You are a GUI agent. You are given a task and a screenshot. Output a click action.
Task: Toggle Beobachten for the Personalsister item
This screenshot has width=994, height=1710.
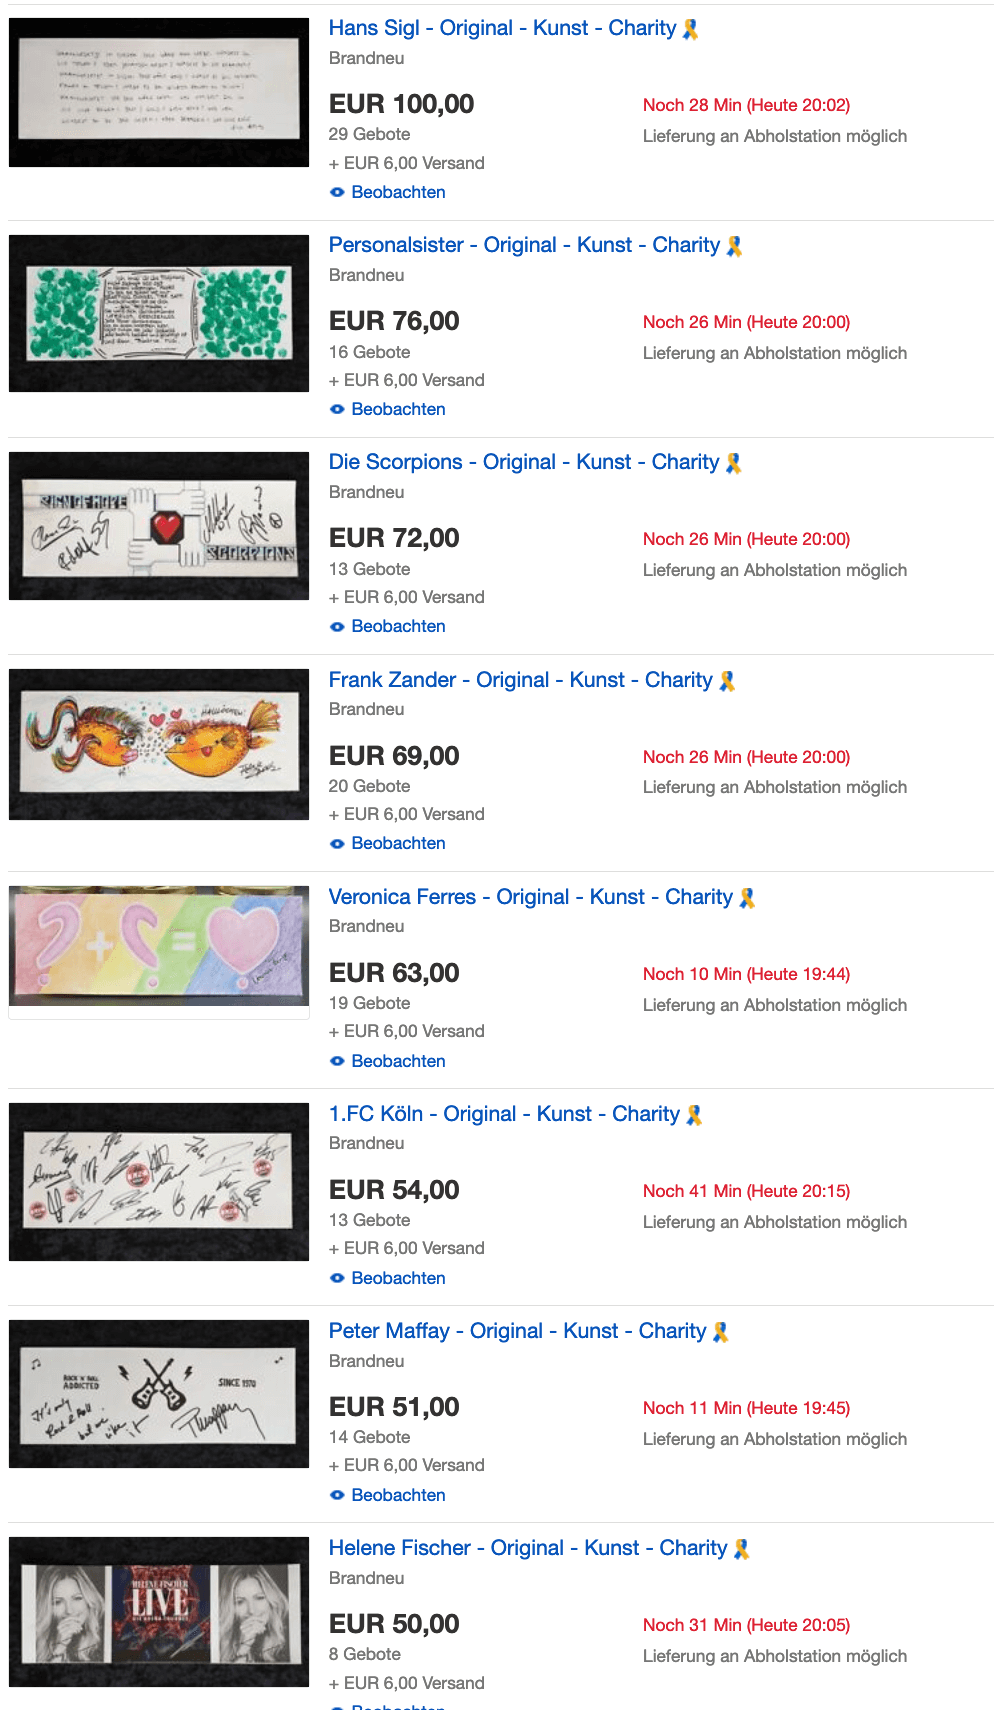tap(388, 409)
